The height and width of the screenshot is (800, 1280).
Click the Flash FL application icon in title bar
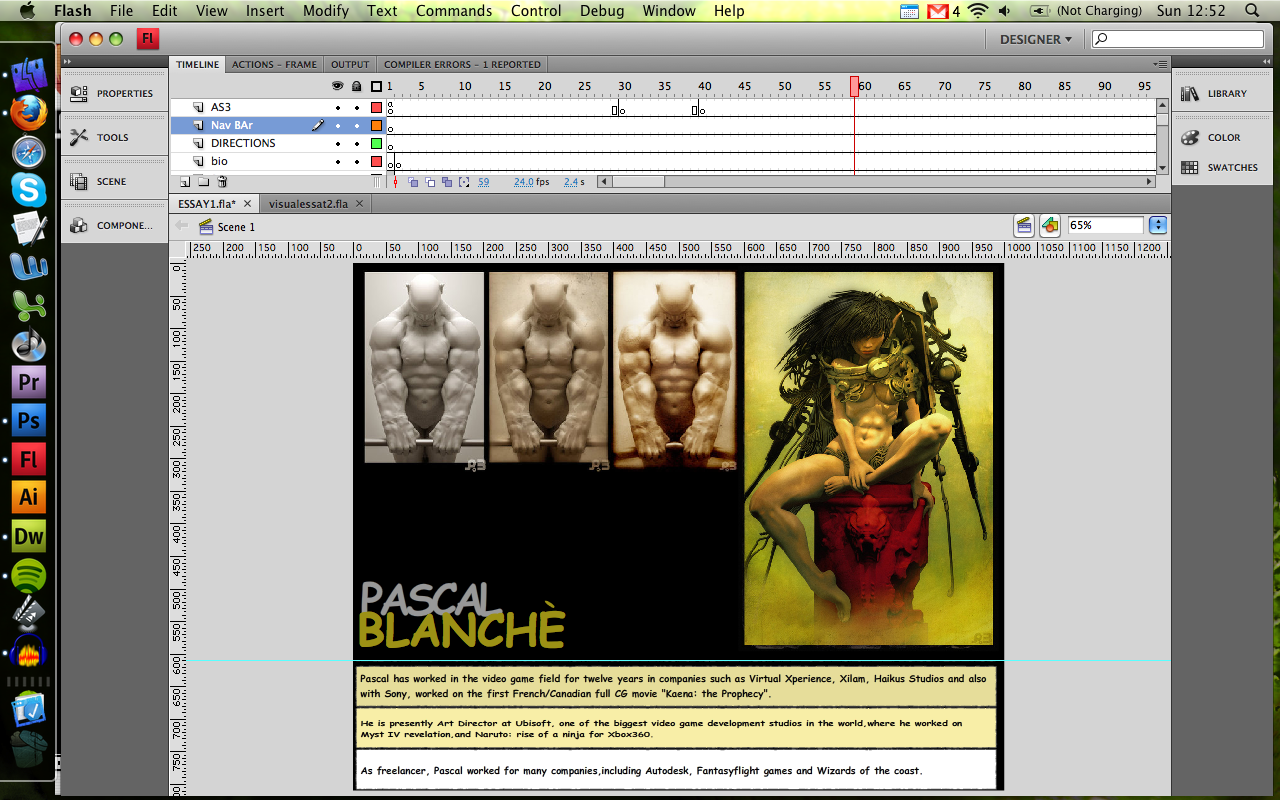148,39
